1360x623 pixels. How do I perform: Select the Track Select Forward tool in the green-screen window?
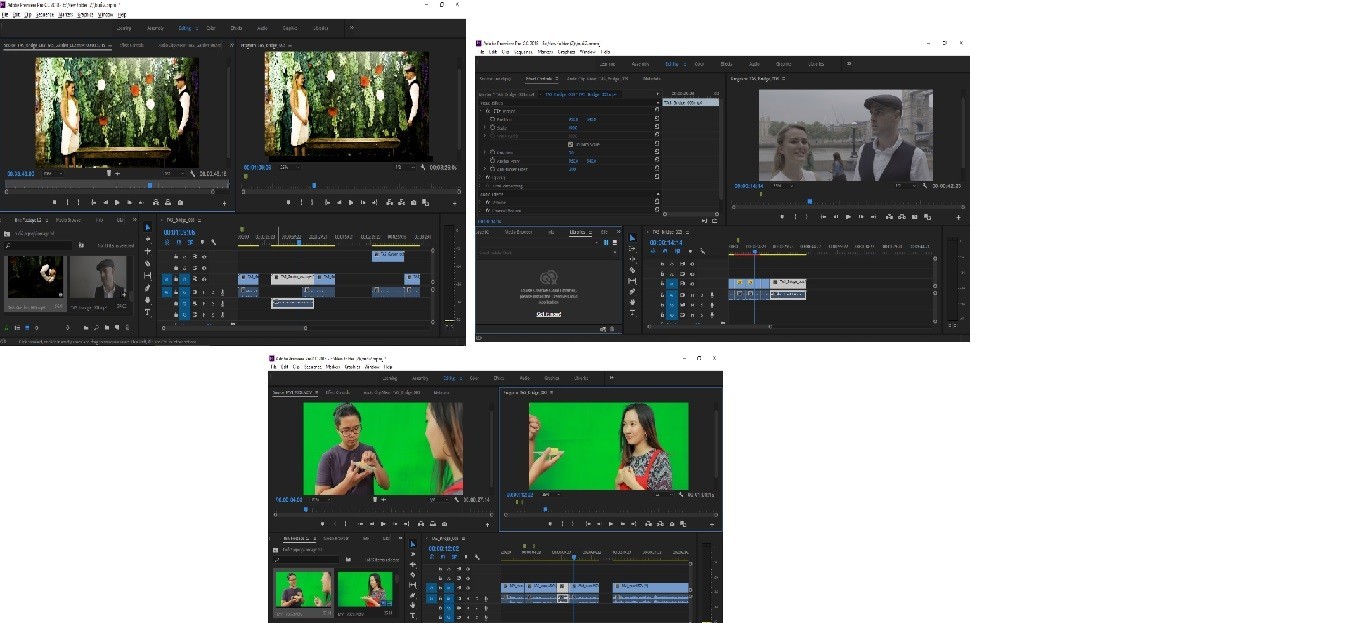(413, 555)
